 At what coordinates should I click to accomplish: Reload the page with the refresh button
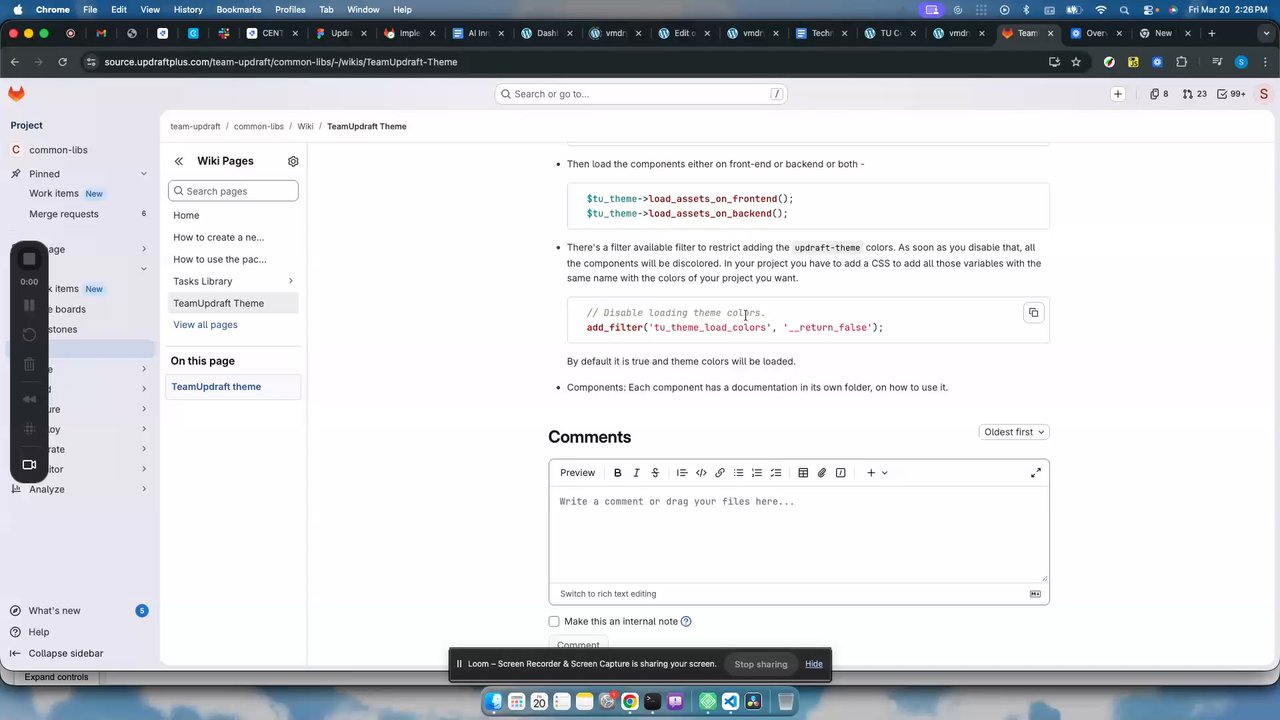click(62, 62)
